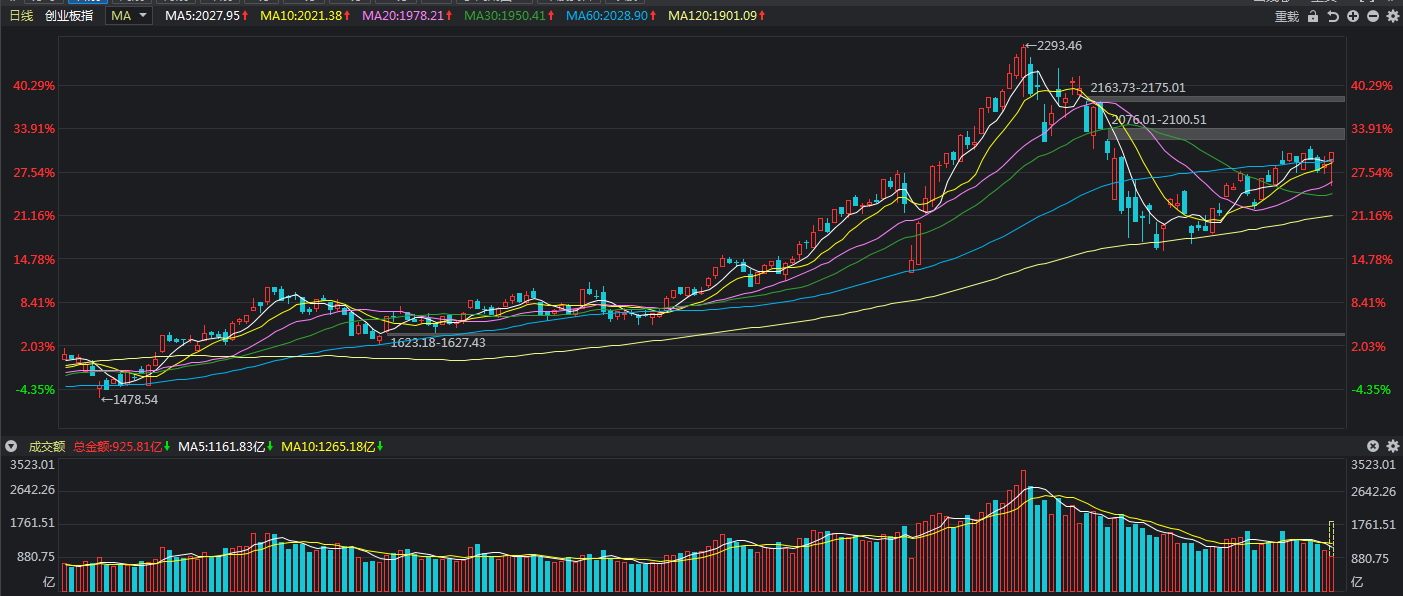Zoom out with the minus icon
The image size is (1403, 596).
(1372, 16)
